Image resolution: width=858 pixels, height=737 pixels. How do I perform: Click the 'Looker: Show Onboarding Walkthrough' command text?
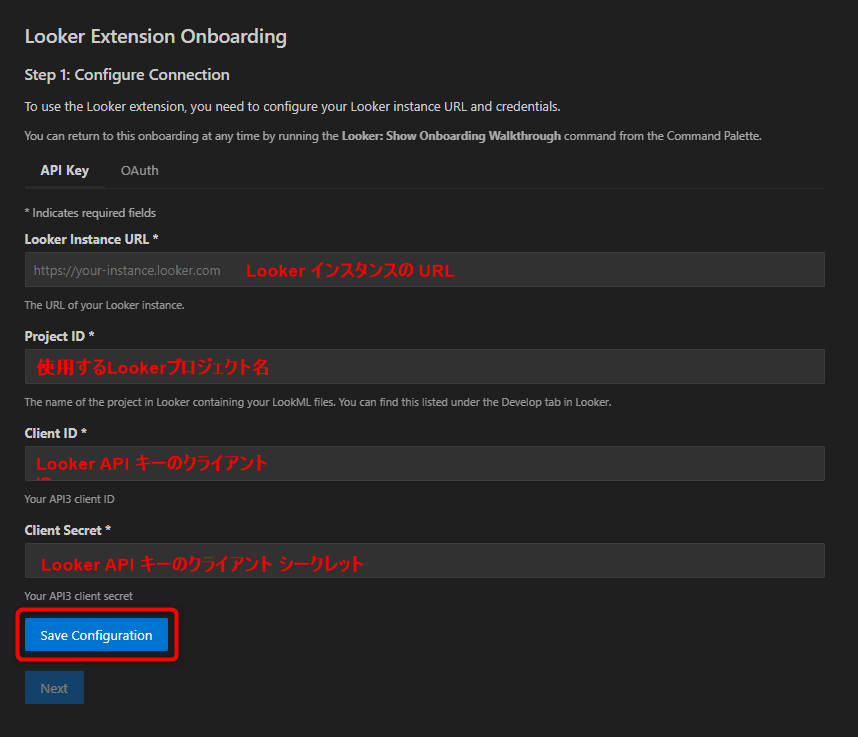tap(451, 136)
